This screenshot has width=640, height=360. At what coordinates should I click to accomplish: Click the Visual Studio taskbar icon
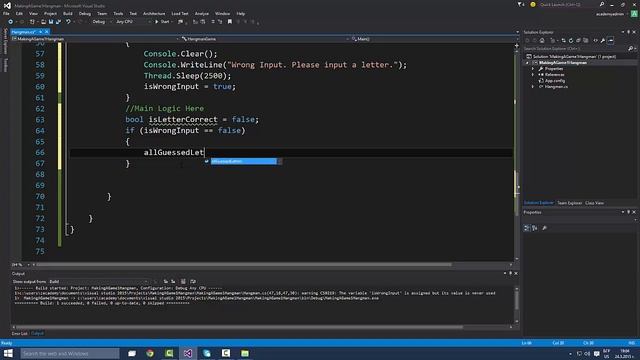188,353
